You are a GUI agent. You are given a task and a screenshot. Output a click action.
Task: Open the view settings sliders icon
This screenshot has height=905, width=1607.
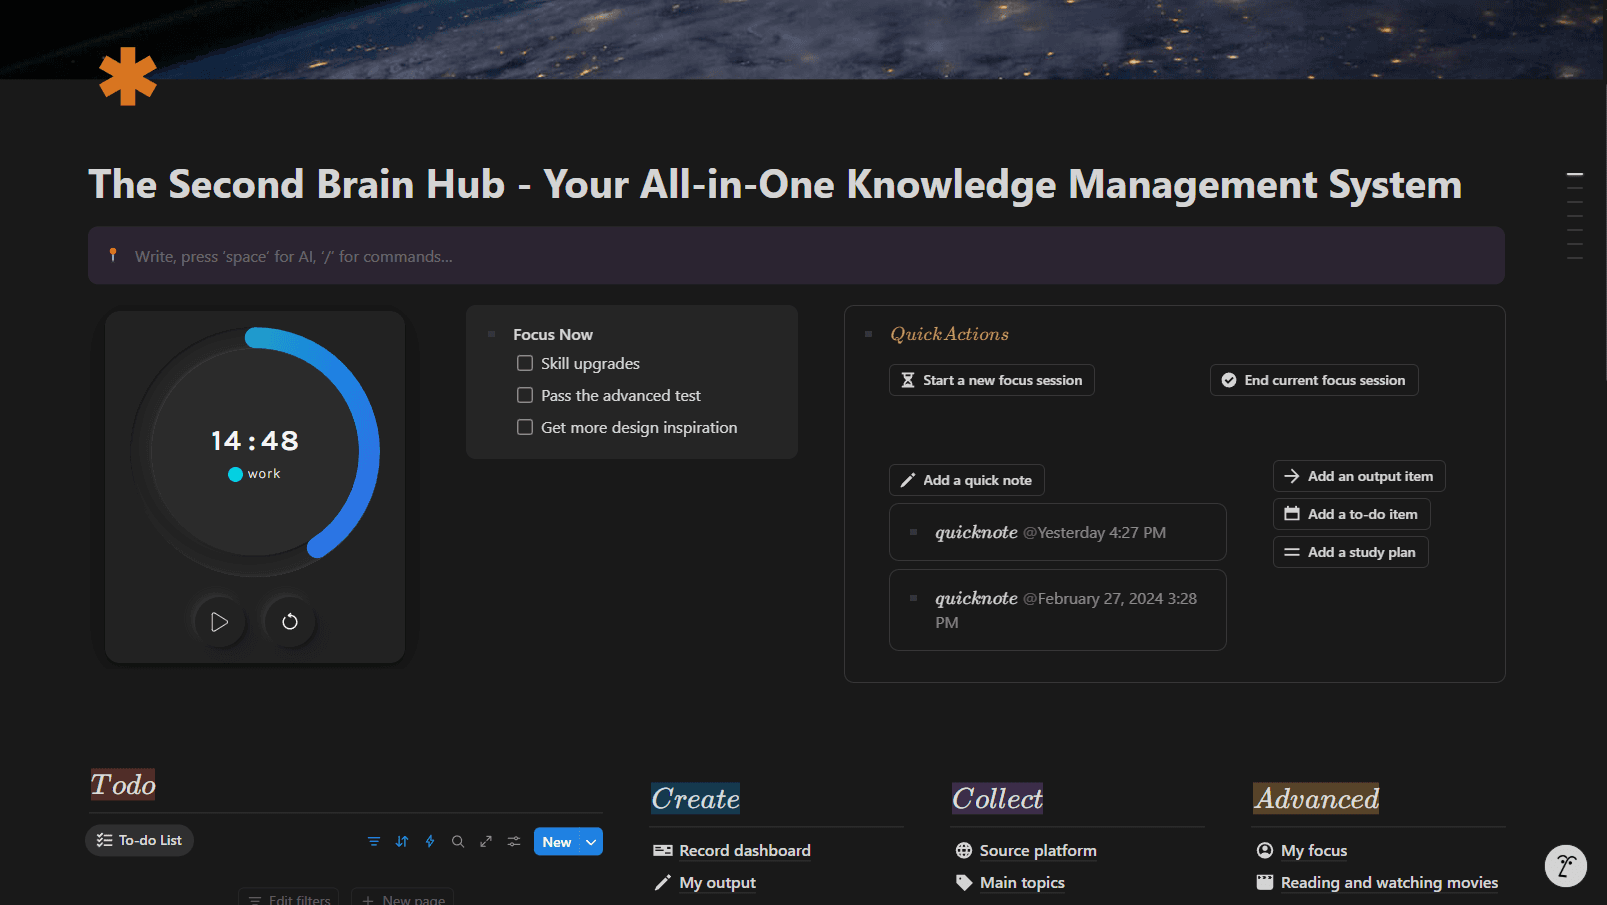(x=514, y=842)
